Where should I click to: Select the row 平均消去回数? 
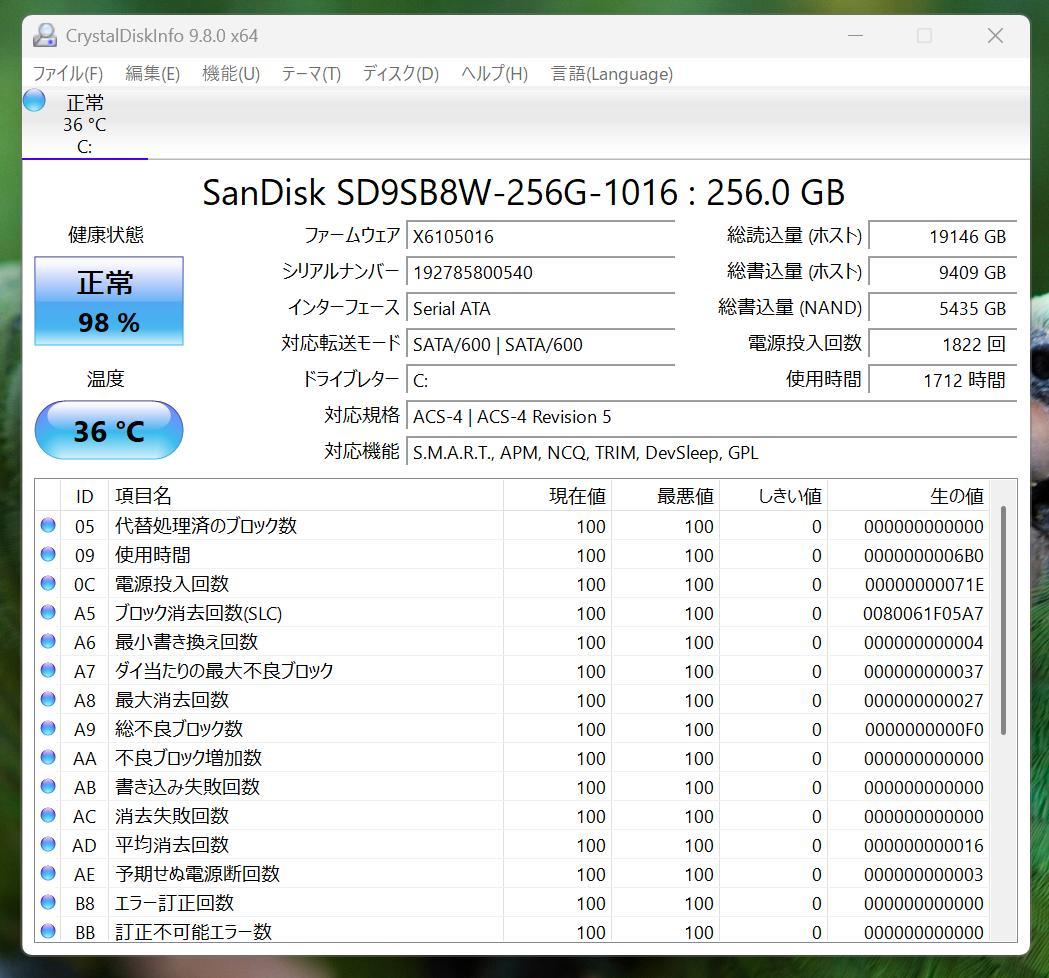[x=512, y=845]
